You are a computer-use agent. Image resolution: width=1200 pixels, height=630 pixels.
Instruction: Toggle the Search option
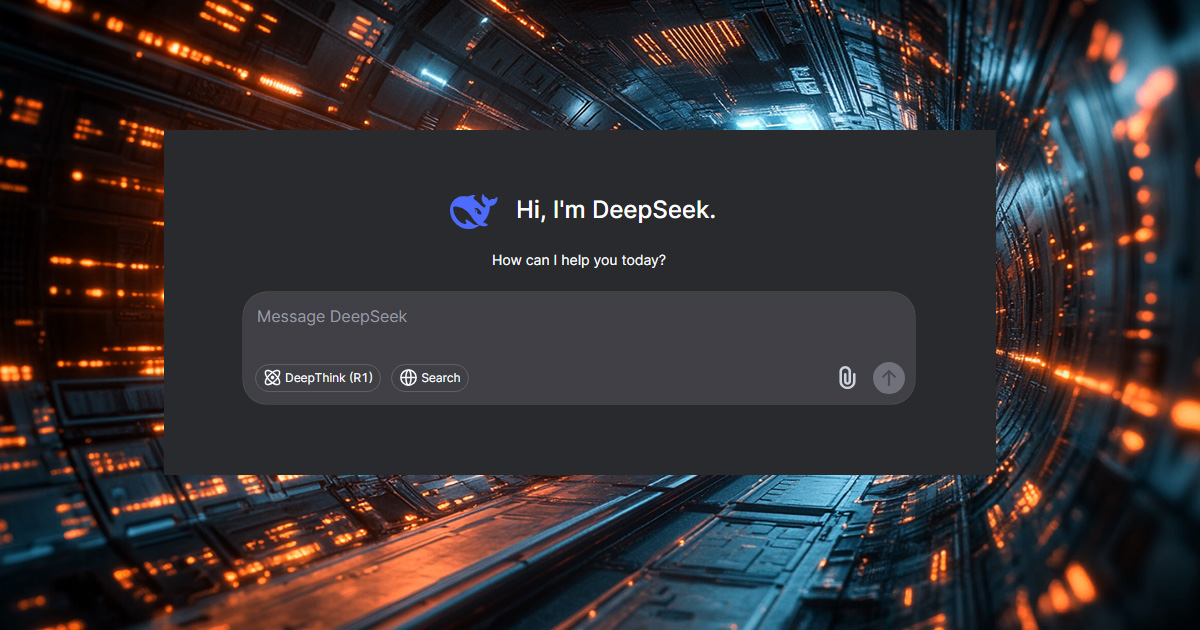click(430, 378)
